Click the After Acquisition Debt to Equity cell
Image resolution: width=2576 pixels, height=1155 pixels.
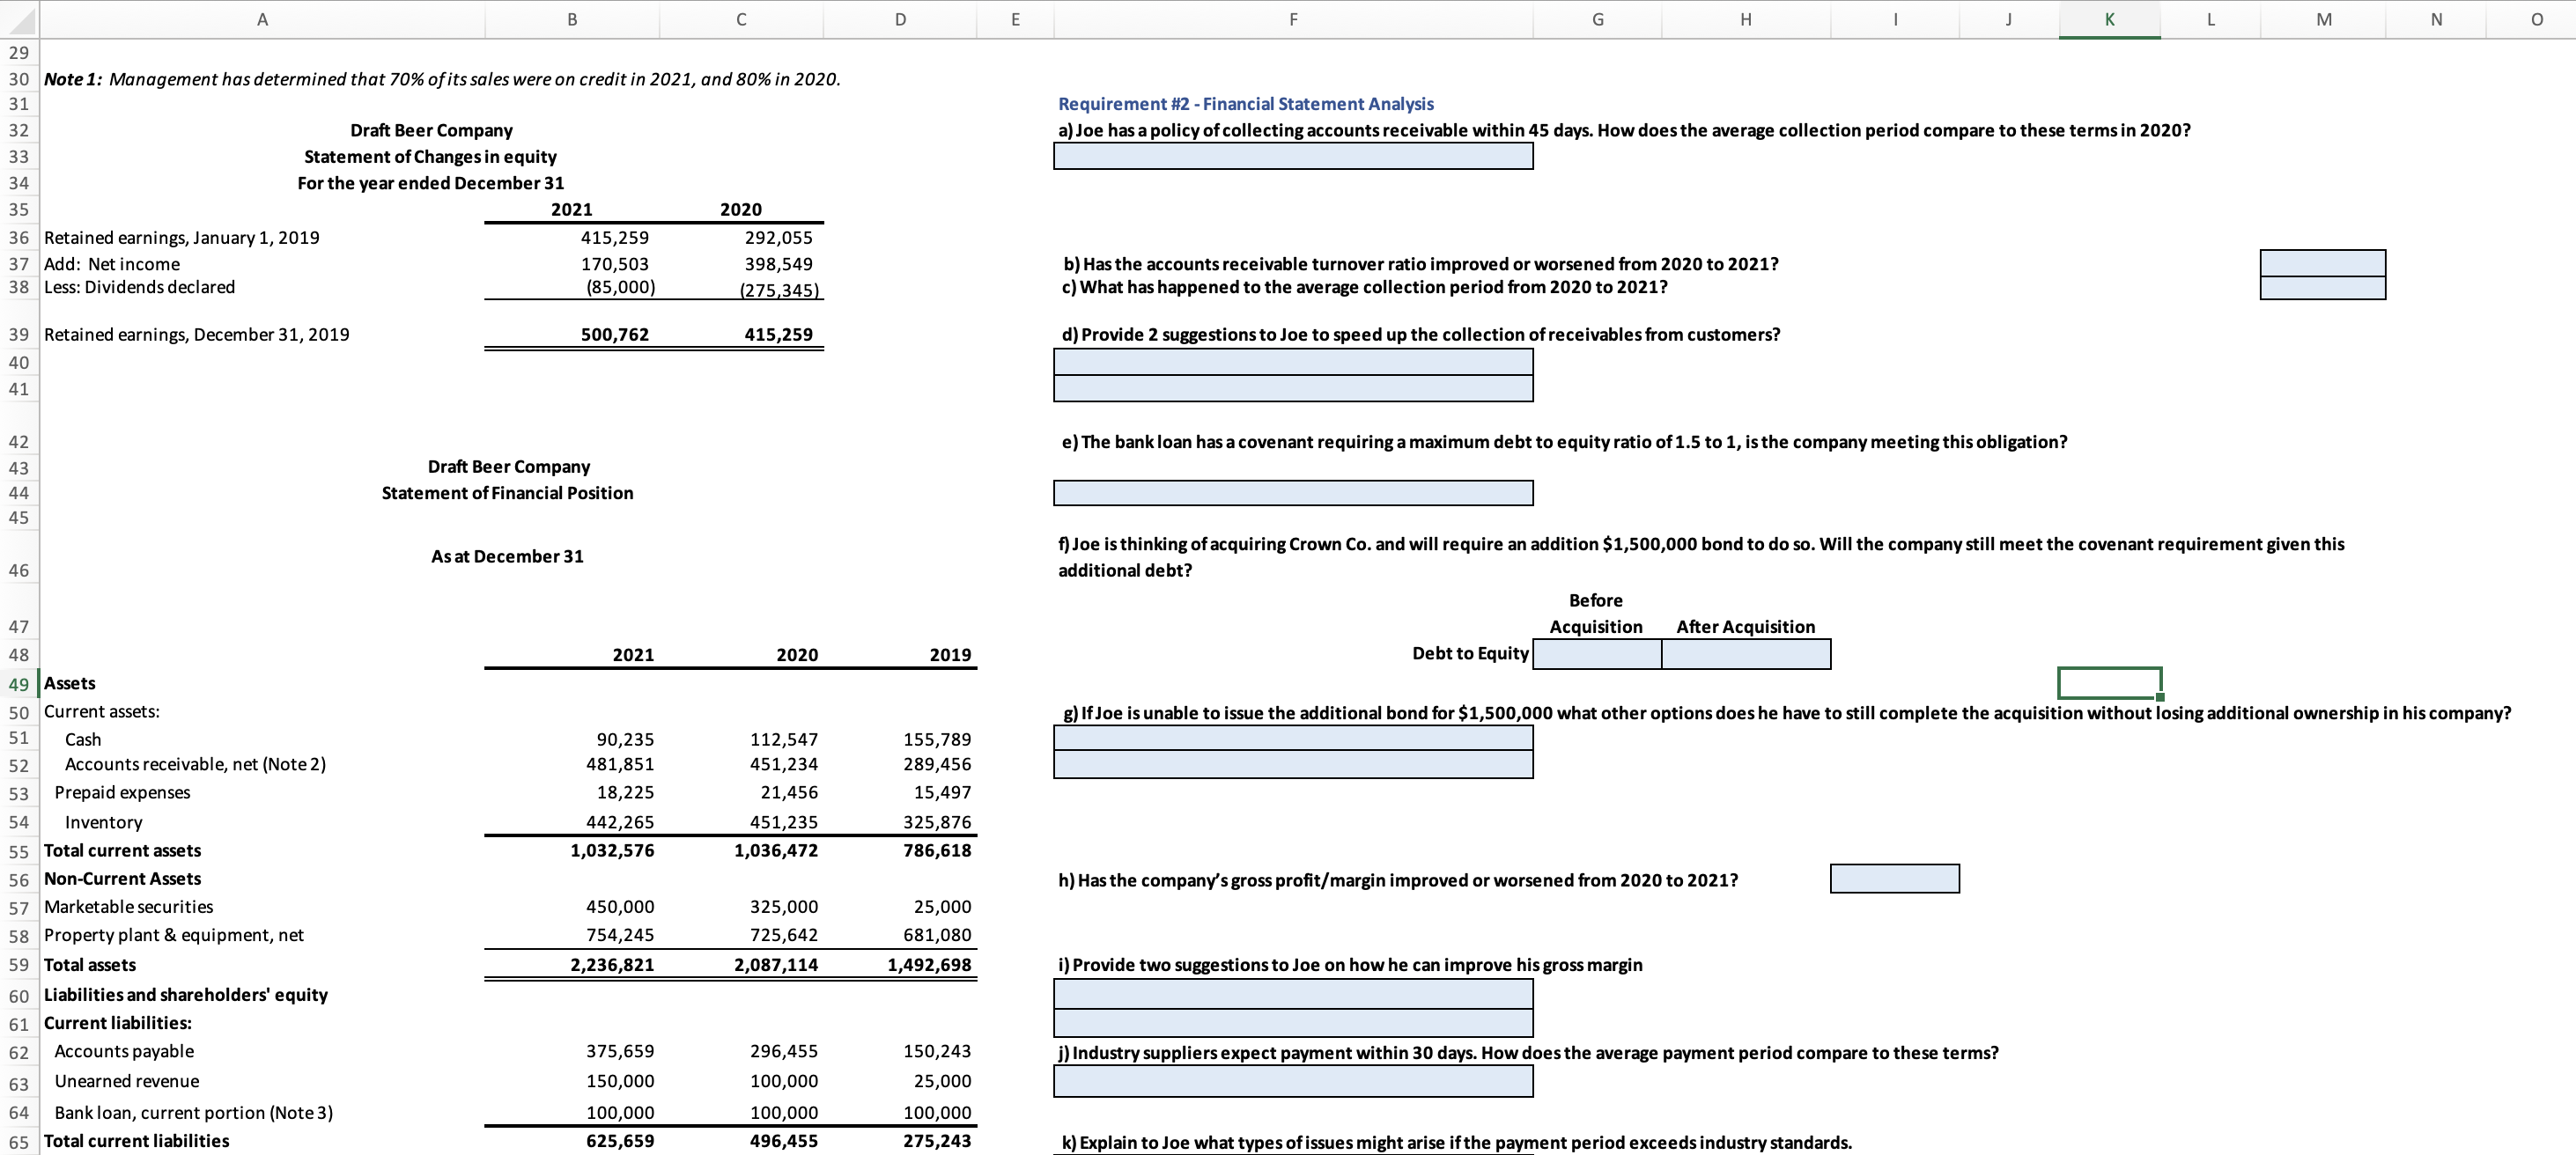click(1745, 654)
